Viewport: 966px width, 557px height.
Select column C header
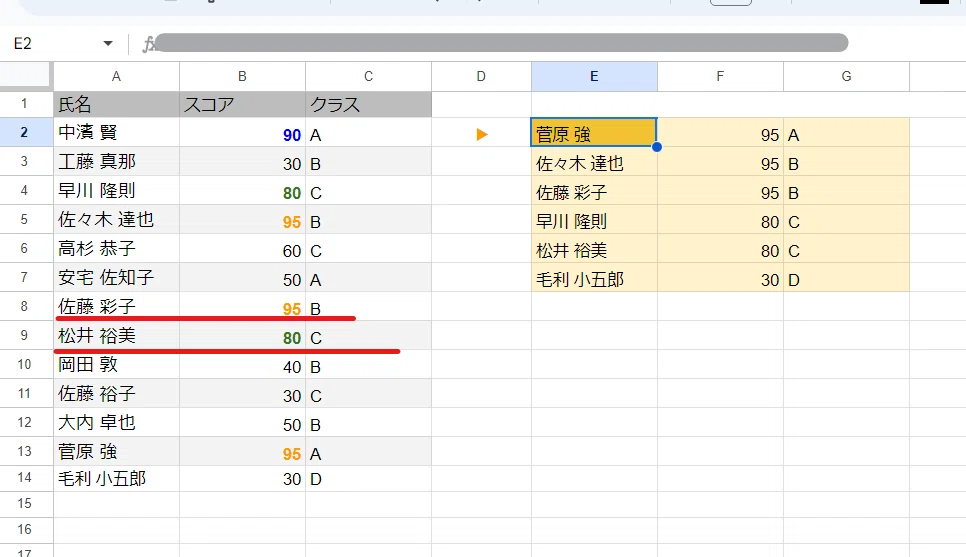click(368, 76)
